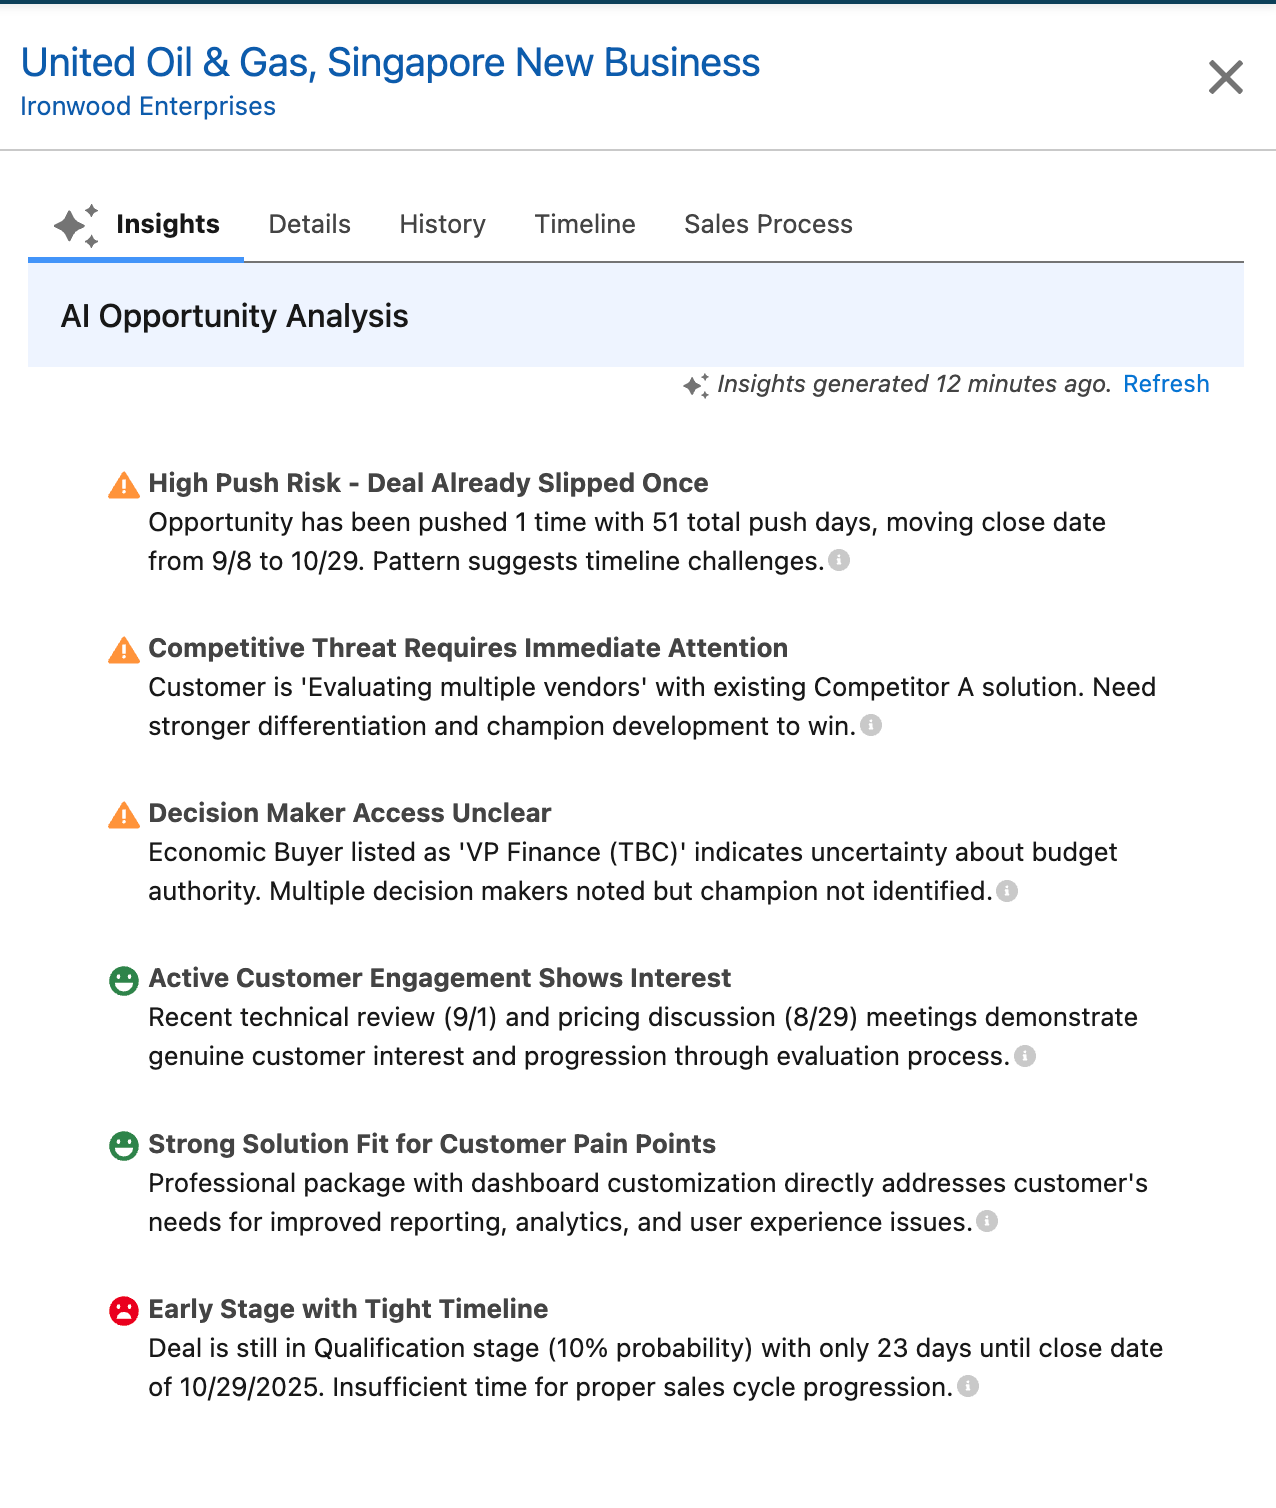View the Timeline tab
Image resolution: width=1276 pixels, height=1508 pixels.
pos(584,224)
